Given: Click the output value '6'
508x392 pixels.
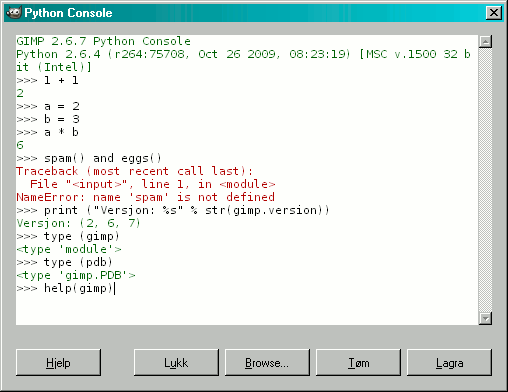Looking at the screenshot, I should [20, 145].
